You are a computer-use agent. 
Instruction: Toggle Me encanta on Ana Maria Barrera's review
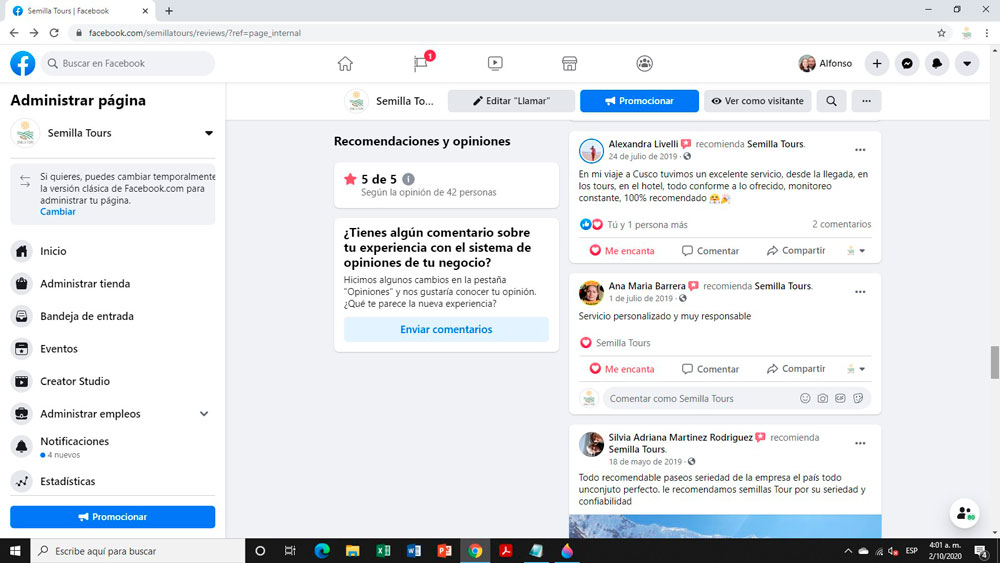coord(622,369)
